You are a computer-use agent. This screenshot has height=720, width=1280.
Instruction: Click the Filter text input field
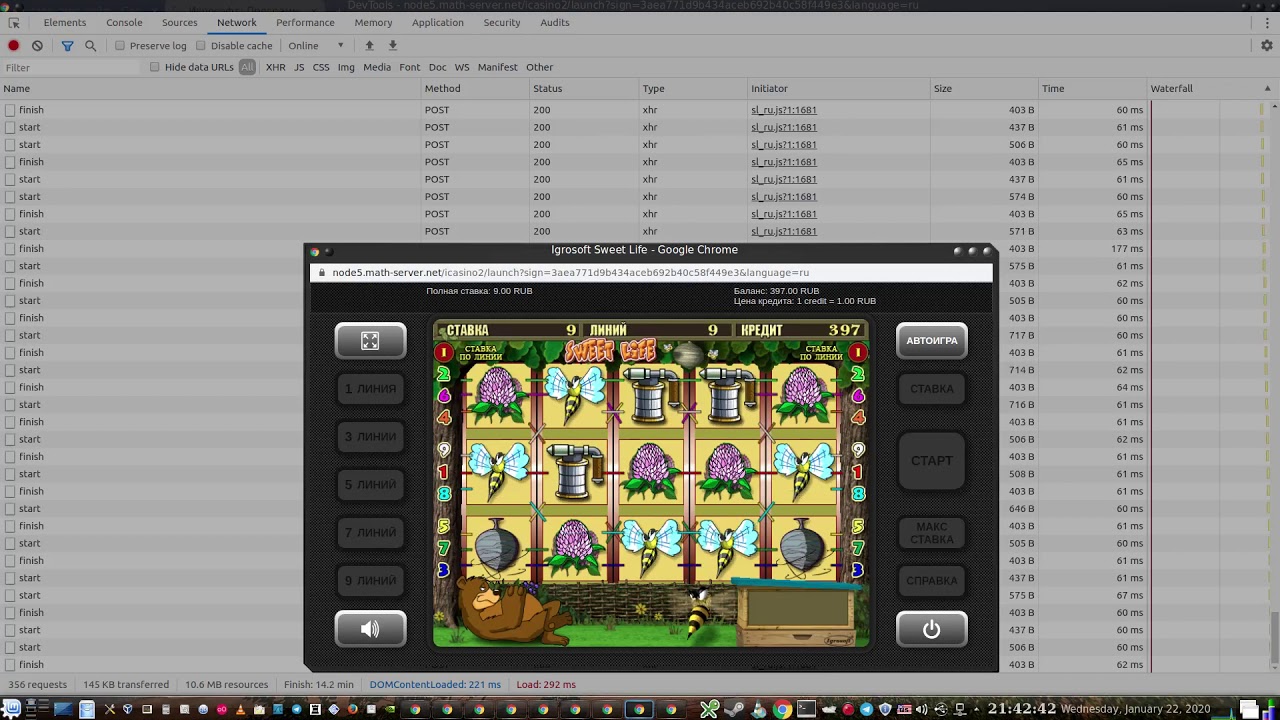[x=72, y=67]
